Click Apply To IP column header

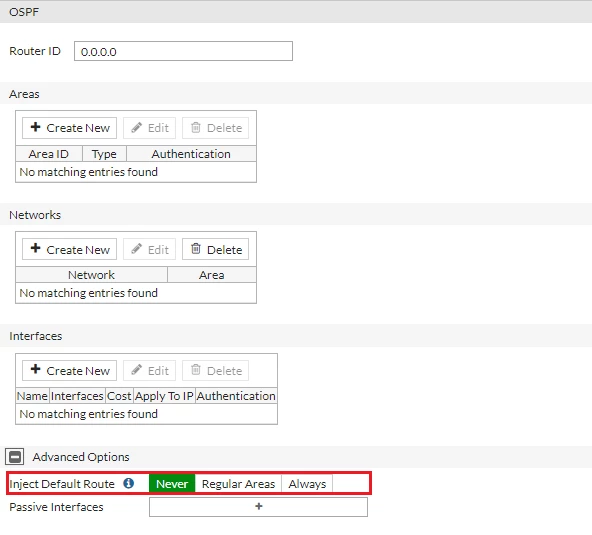[x=164, y=396]
